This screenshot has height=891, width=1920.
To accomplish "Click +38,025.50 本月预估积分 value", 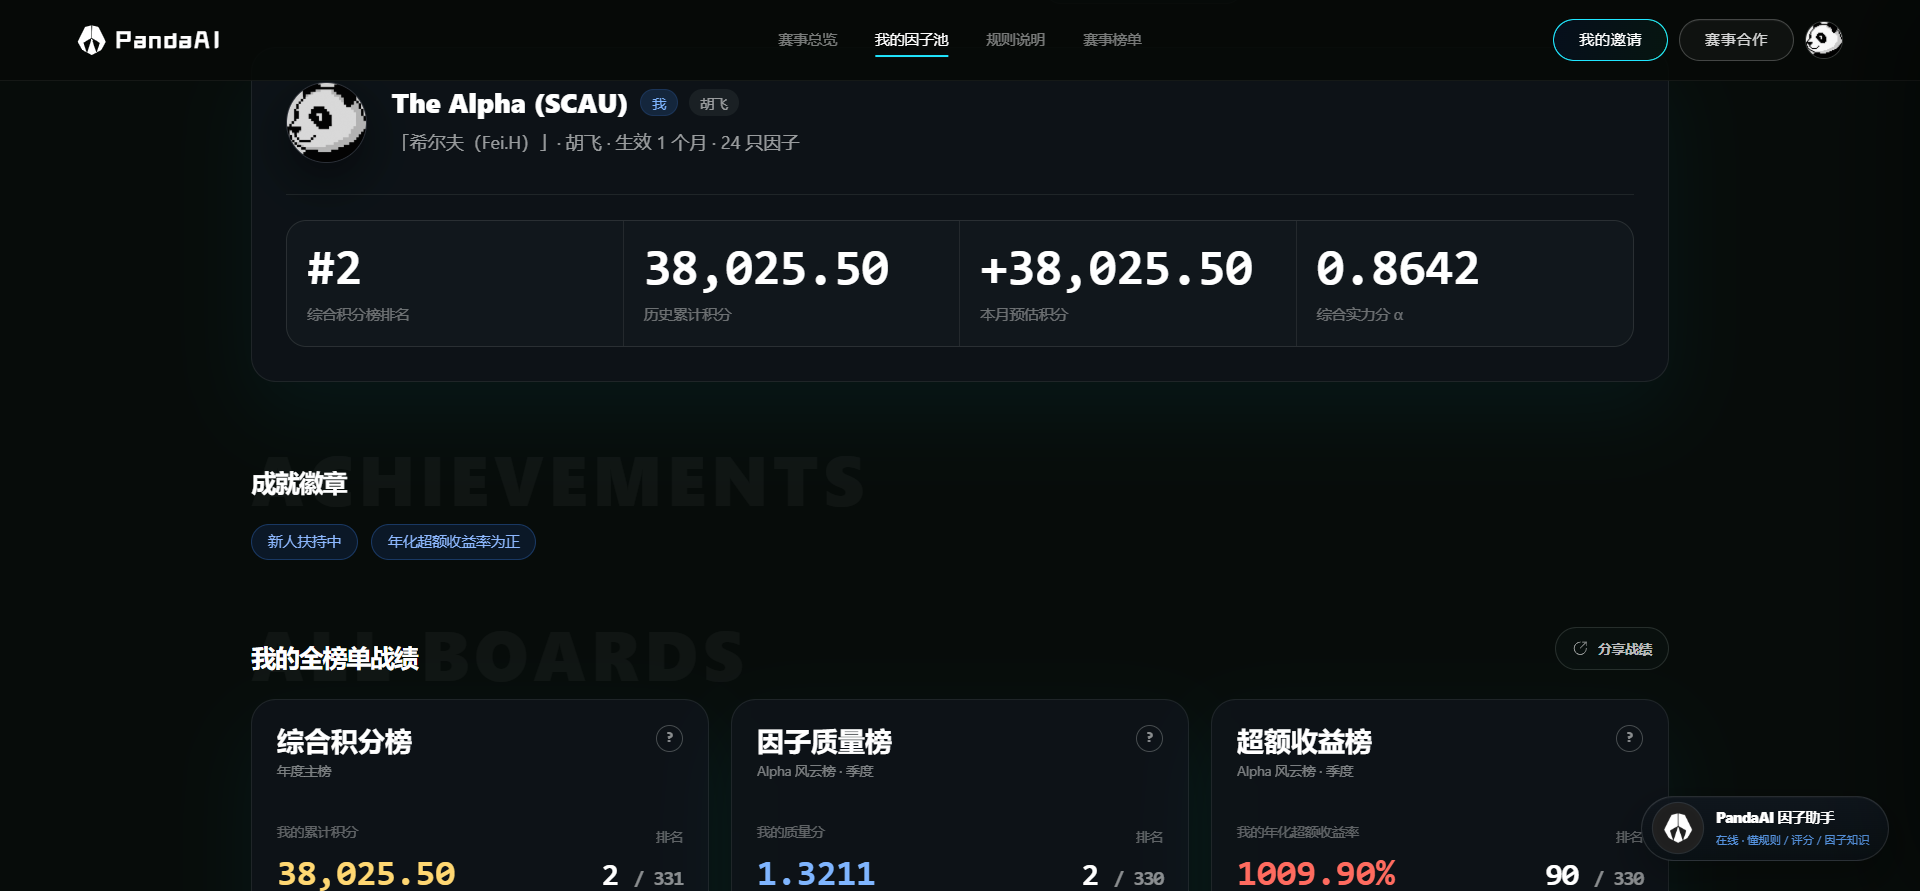I will point(1116,268).
